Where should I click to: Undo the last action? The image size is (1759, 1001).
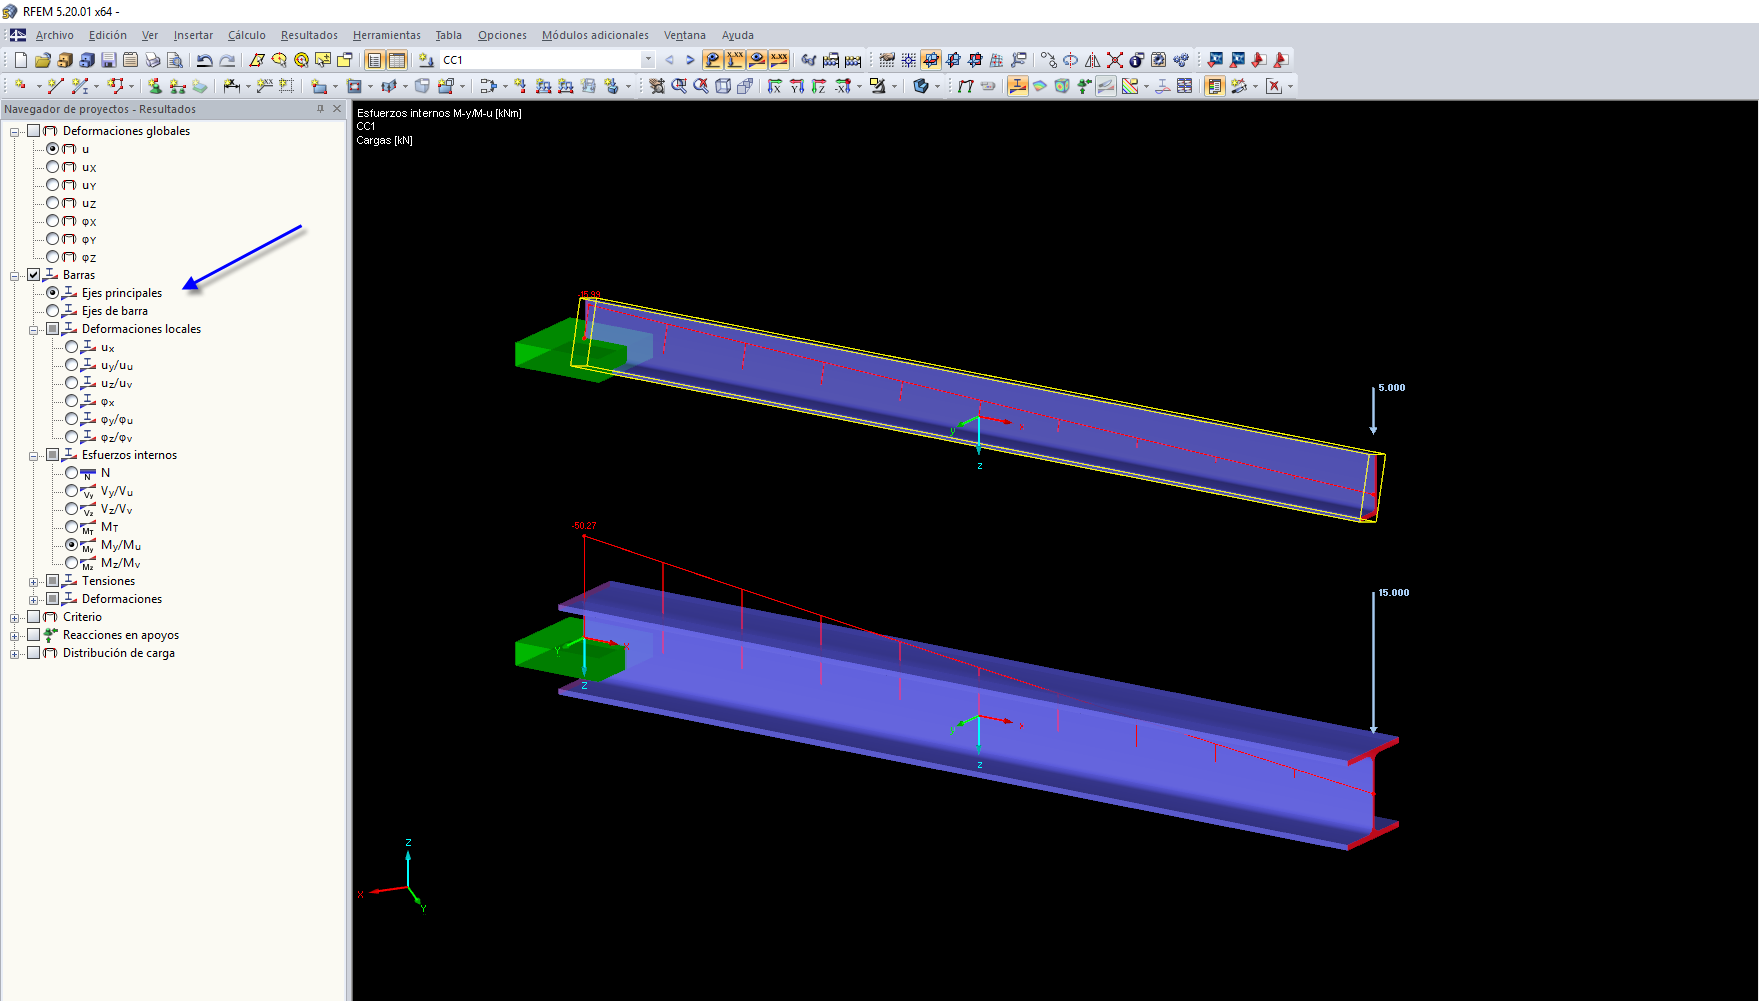coord(204,60)
